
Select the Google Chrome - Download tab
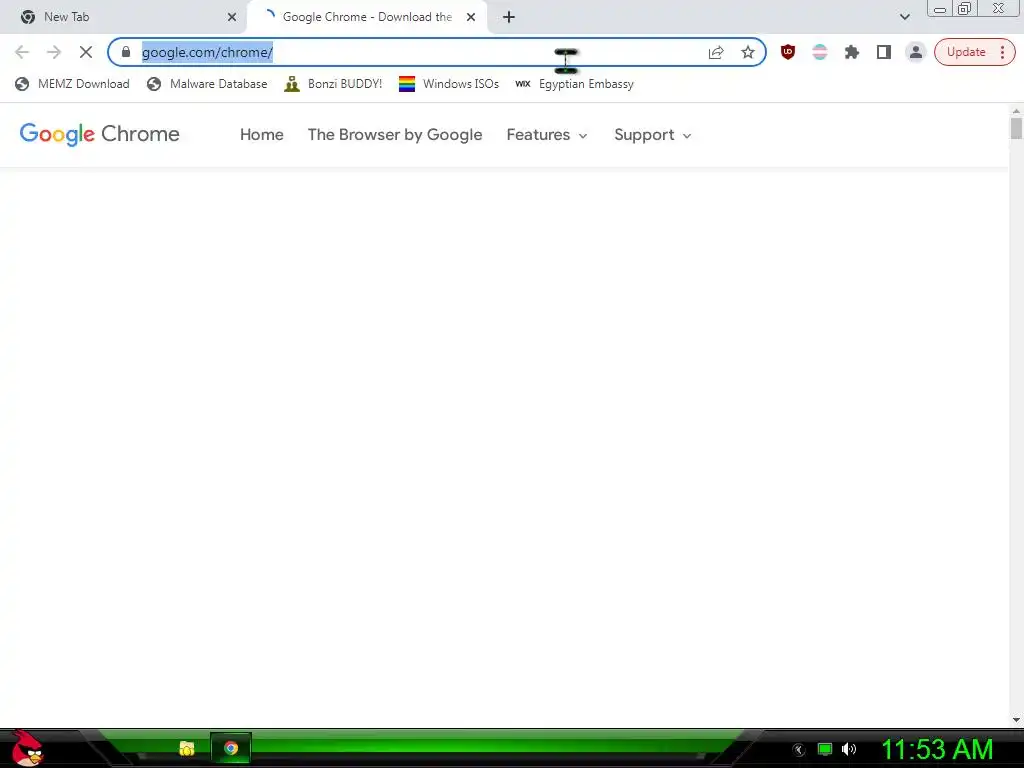[366, 17]
